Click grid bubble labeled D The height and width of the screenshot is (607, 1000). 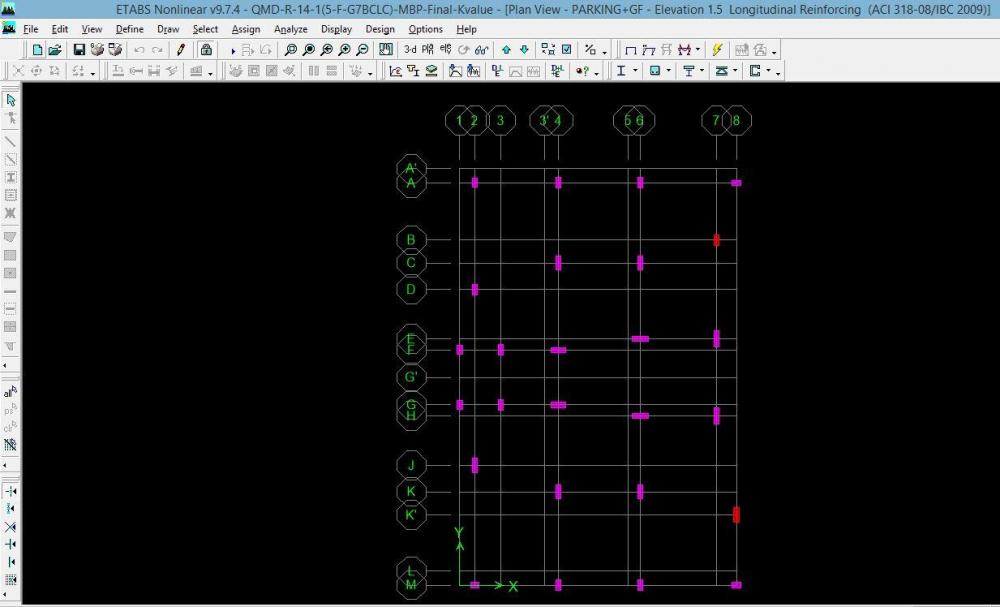[x=411, y=289]
